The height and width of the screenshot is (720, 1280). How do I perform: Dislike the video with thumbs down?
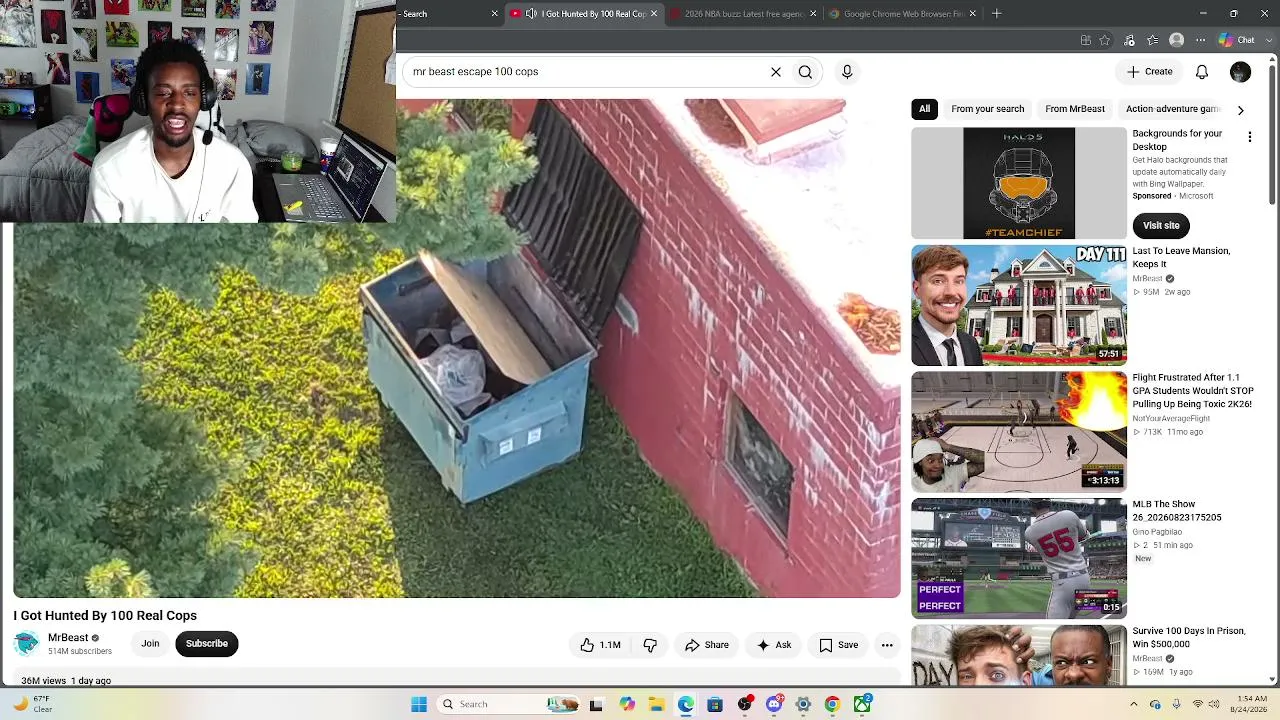(x=650, y=645)
